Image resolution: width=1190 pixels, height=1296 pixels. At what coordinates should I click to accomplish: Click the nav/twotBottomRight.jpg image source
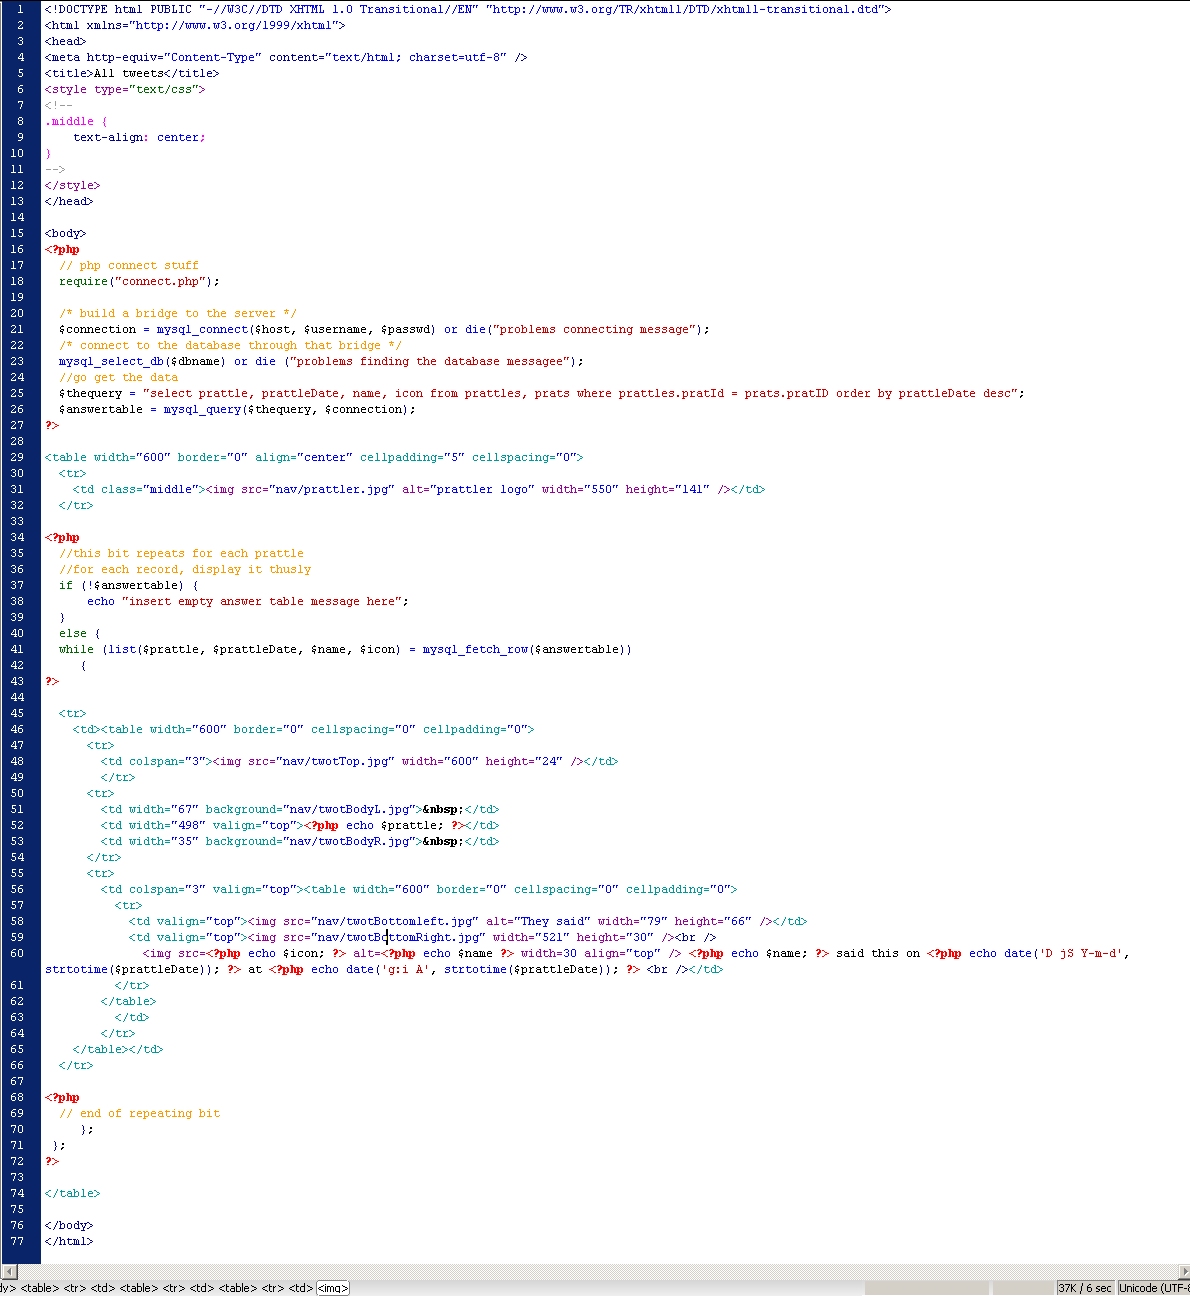(x=398, y=937)
